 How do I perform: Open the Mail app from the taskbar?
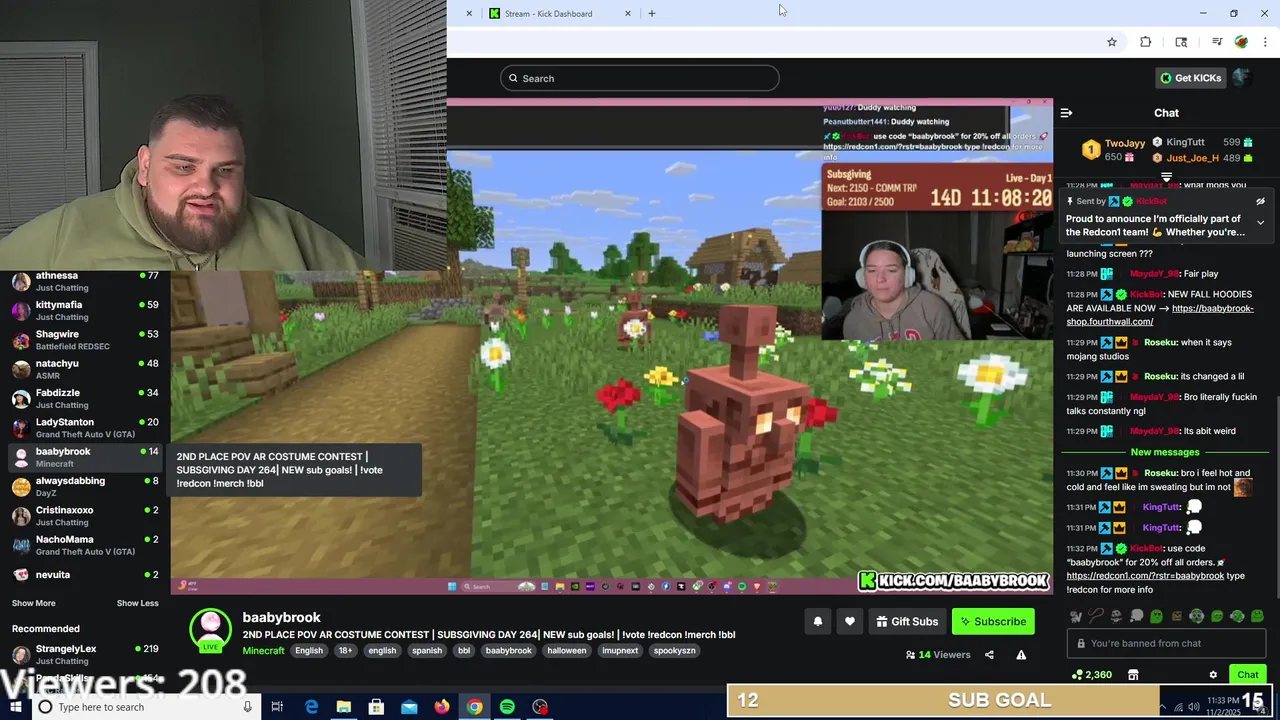click(x=409, y=707)
